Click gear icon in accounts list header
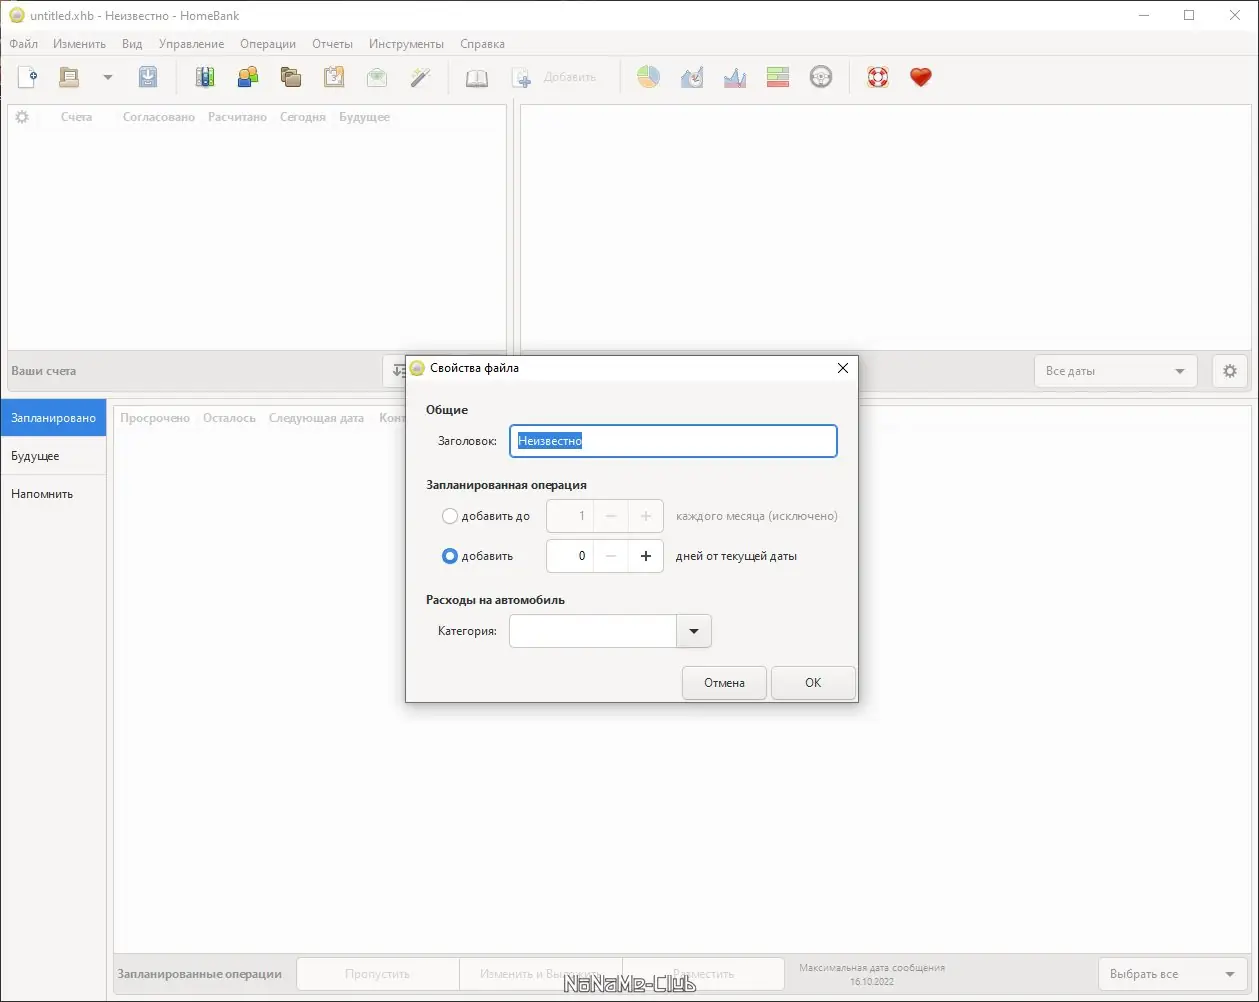The image size is (1259, 1002). 22,117
